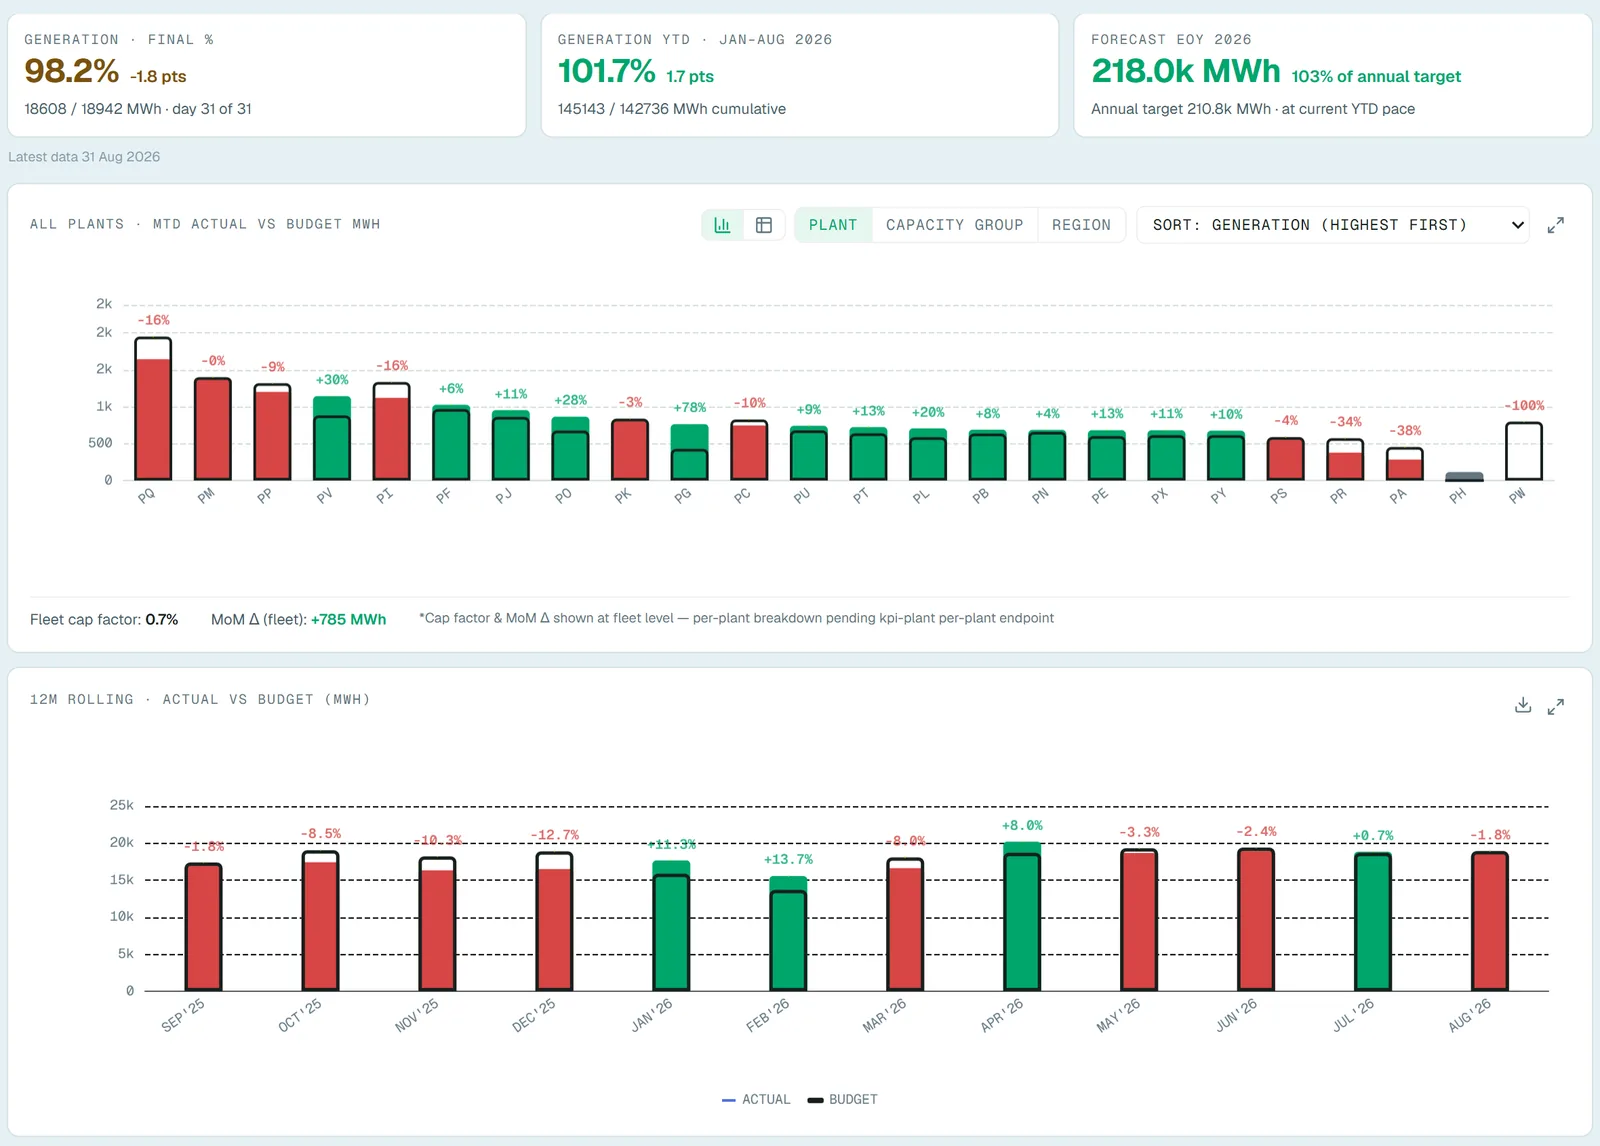
Task: Click the "-1.8 pts" delta text
Action: (x=158, y=77)
